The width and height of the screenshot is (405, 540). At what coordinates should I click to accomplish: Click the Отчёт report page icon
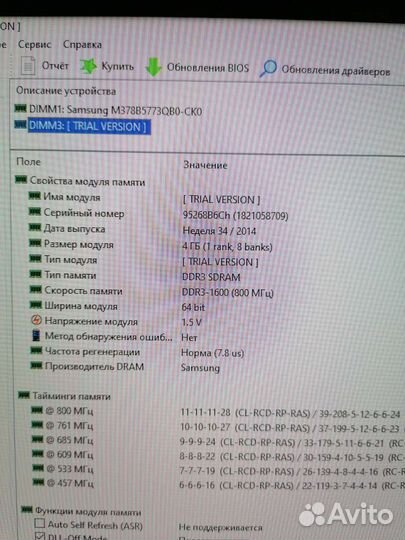28,66
